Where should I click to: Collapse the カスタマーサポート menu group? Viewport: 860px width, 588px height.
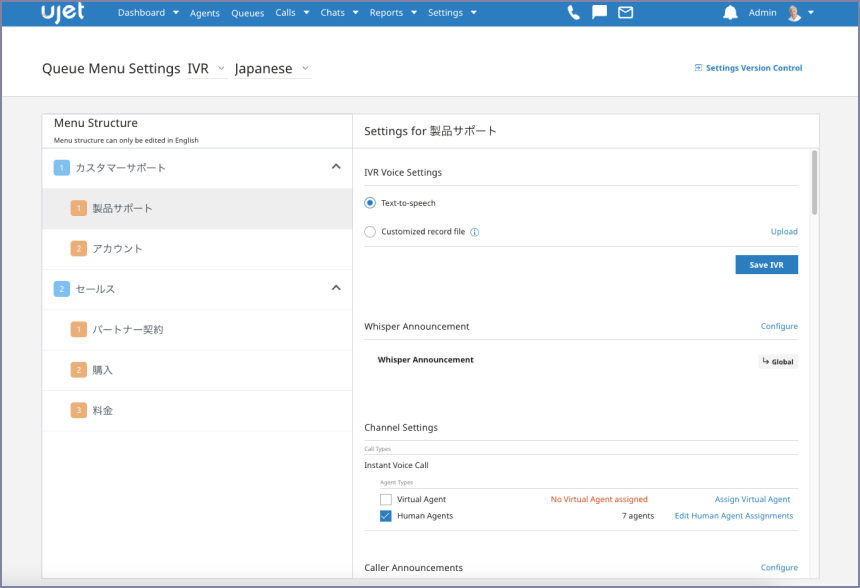pos(336,167)
